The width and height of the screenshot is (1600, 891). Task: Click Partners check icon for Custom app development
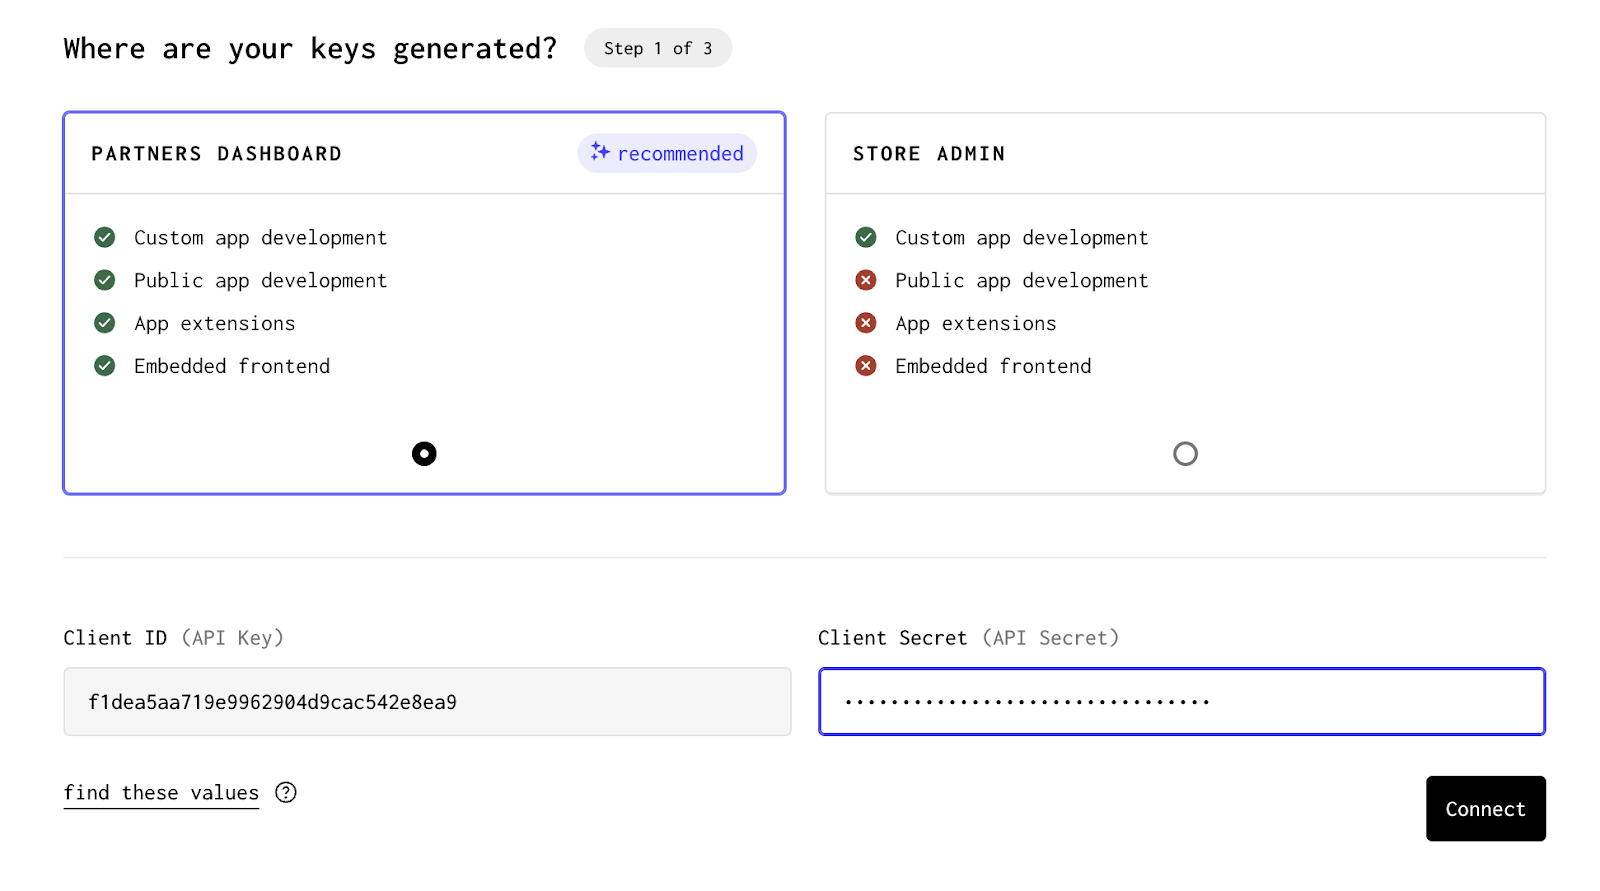pyautogui.click(x=105, y=237)
